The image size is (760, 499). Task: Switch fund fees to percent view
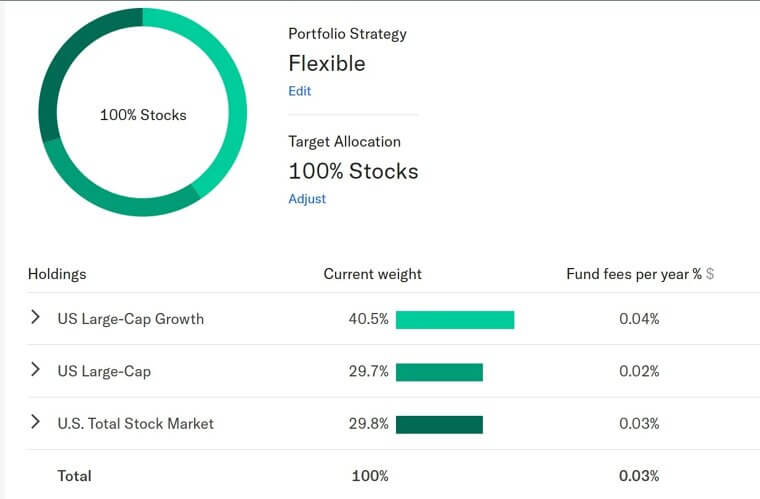point(697,274)
